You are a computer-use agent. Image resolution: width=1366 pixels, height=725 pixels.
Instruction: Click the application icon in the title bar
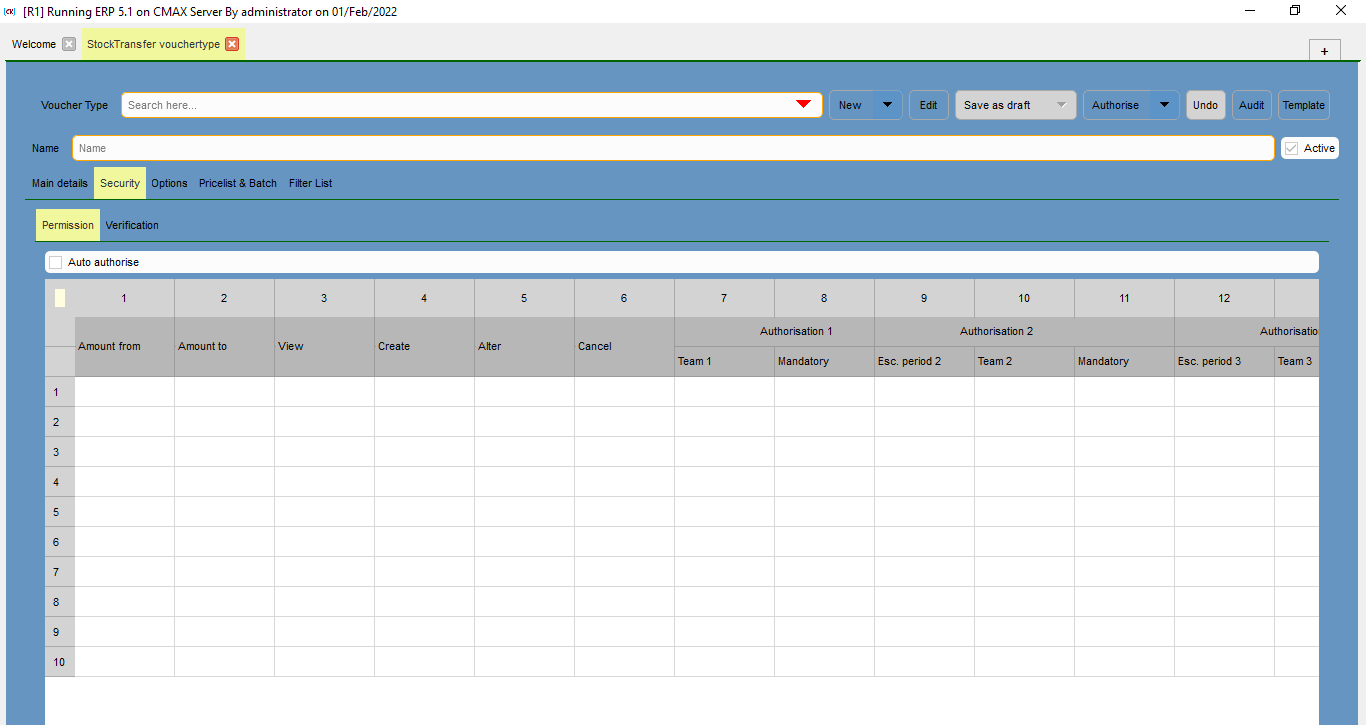[x=10, y=11]
